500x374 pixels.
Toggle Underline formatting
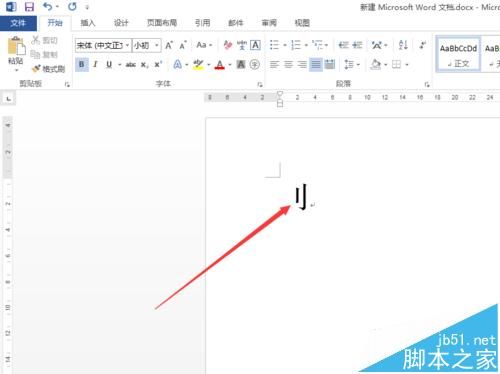click(109, 64)
